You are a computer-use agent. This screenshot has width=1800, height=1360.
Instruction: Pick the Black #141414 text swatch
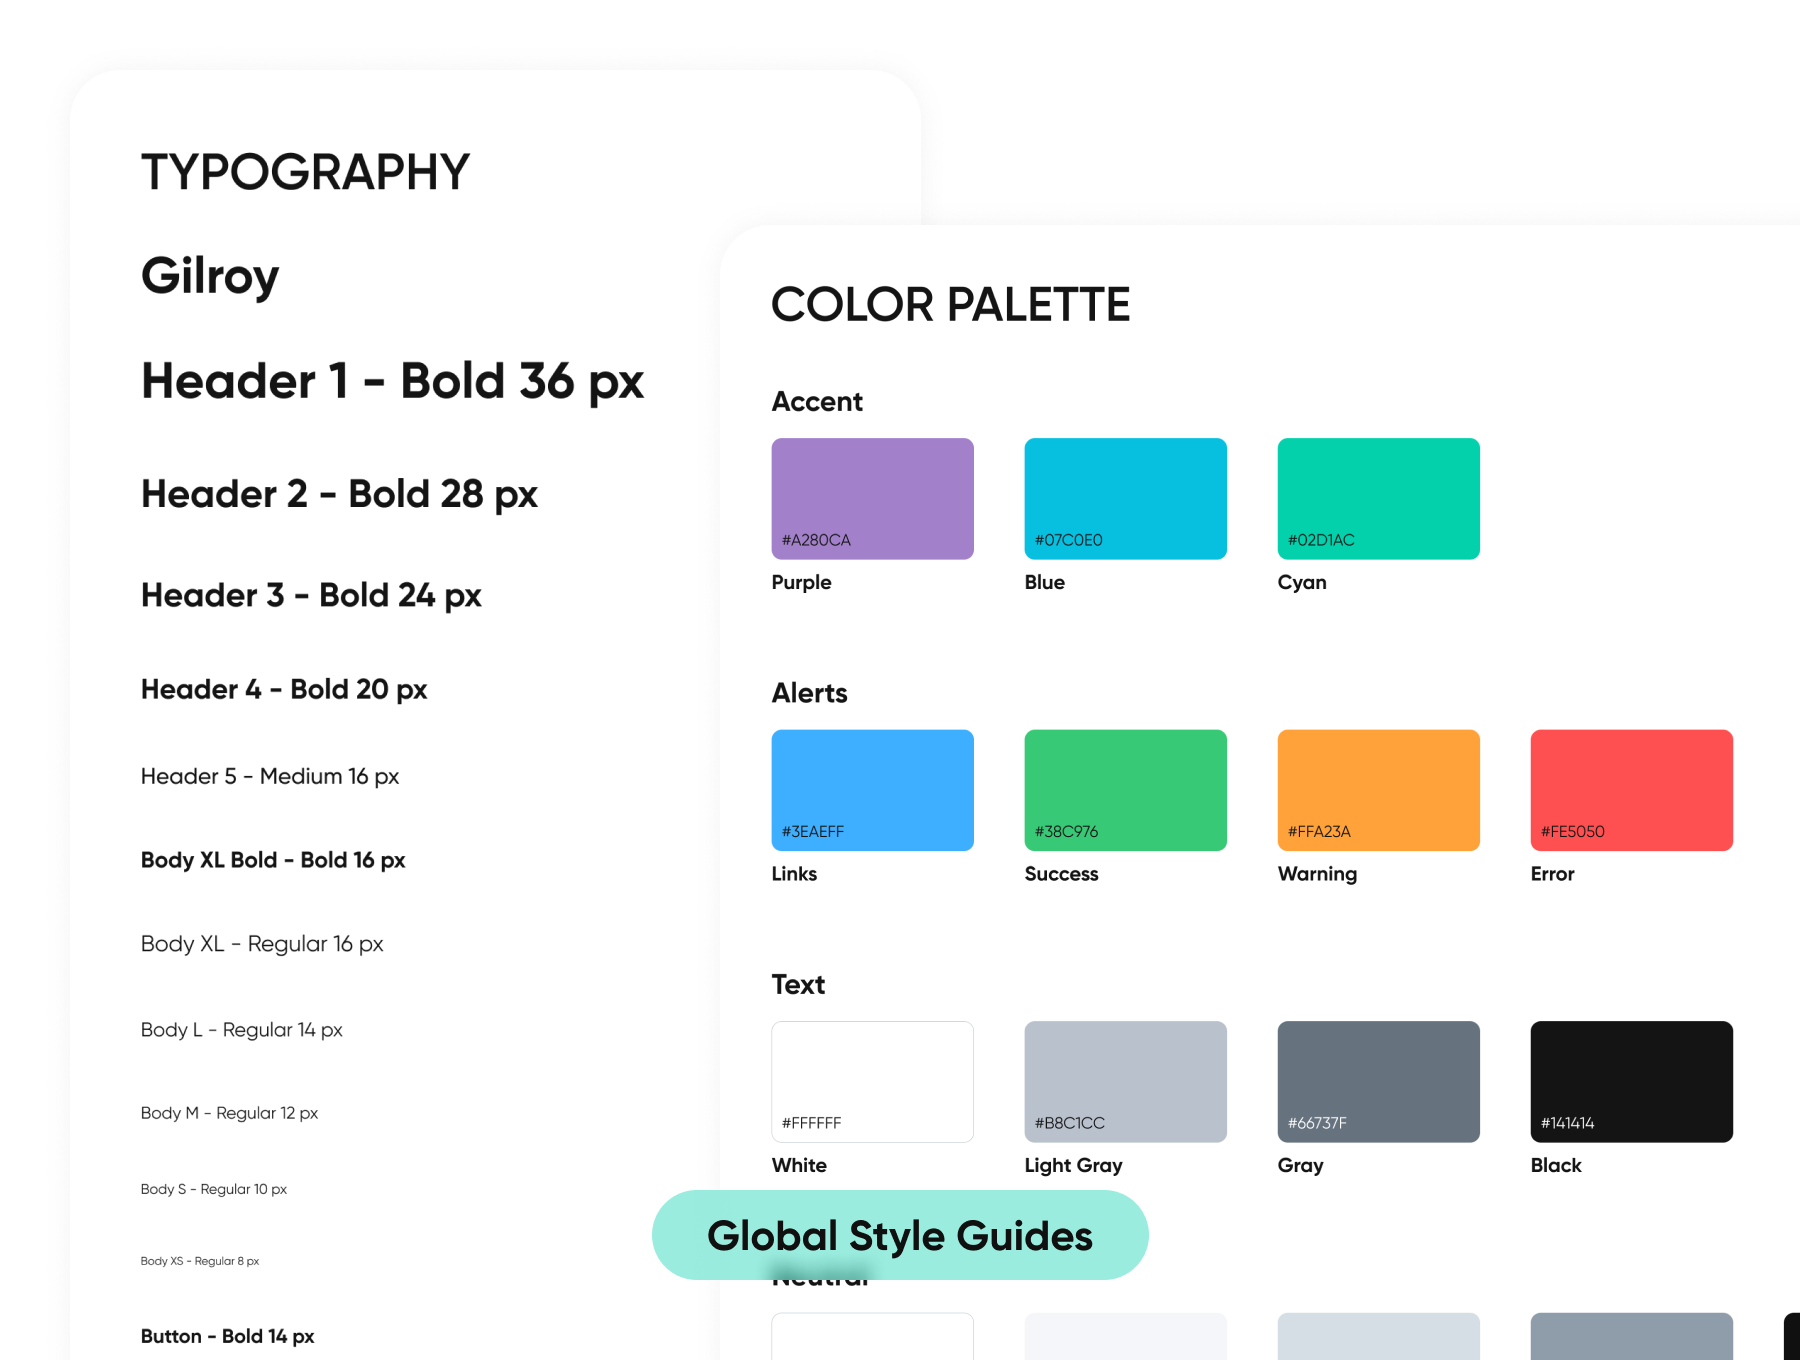click(x=1631, y=1081)
